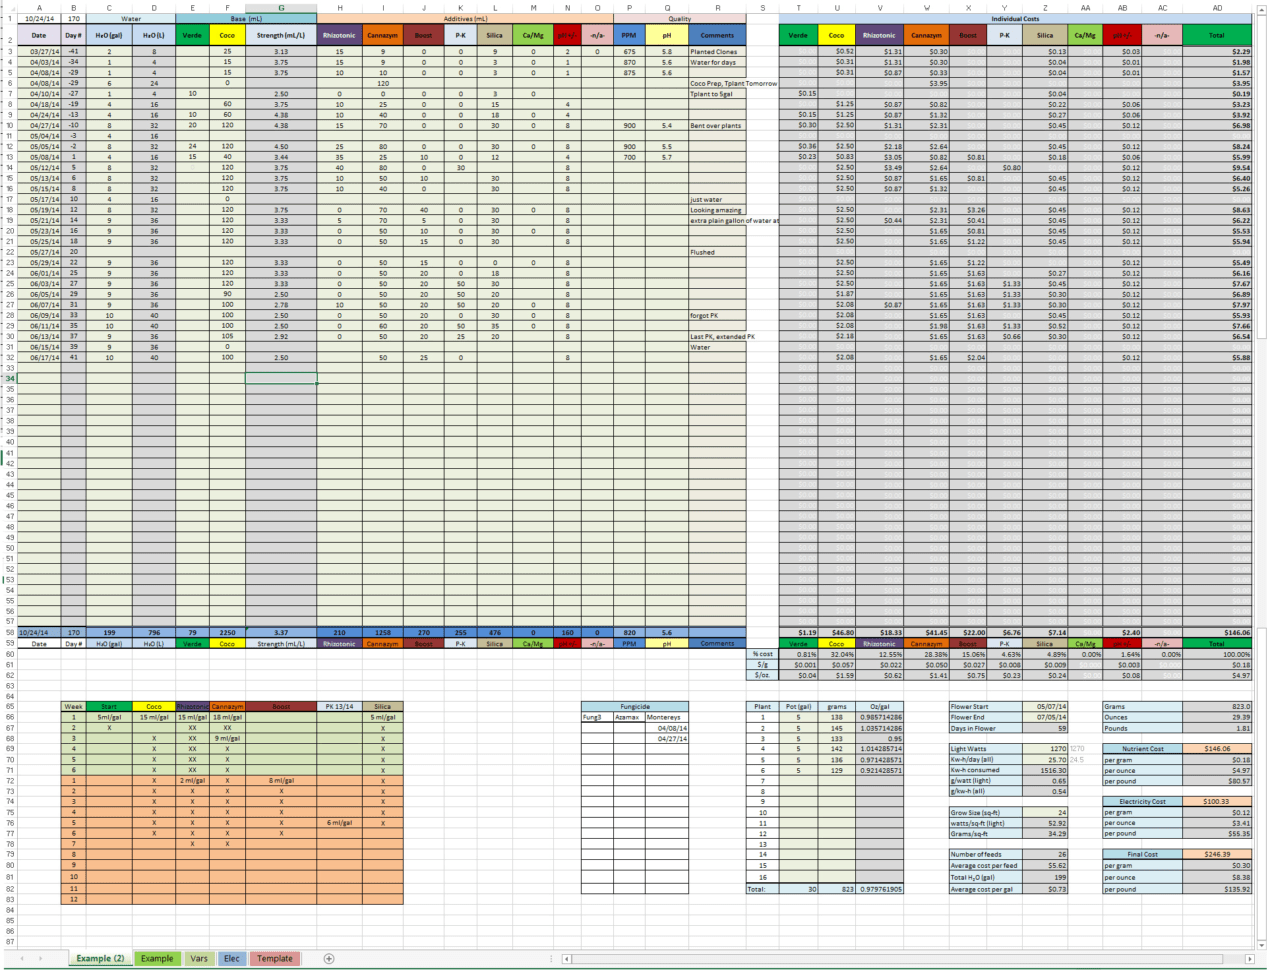Click the Azamax cell in Fungicide table
Image resolution: width=1270 pixels, height=970 pixels.
pos(627,717)
